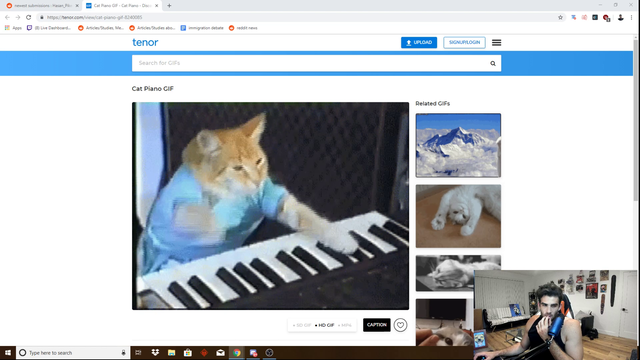This screenshot has height=360, width=640.
Task: Open the red diamond taskbar app
Action: click(204, 353)
